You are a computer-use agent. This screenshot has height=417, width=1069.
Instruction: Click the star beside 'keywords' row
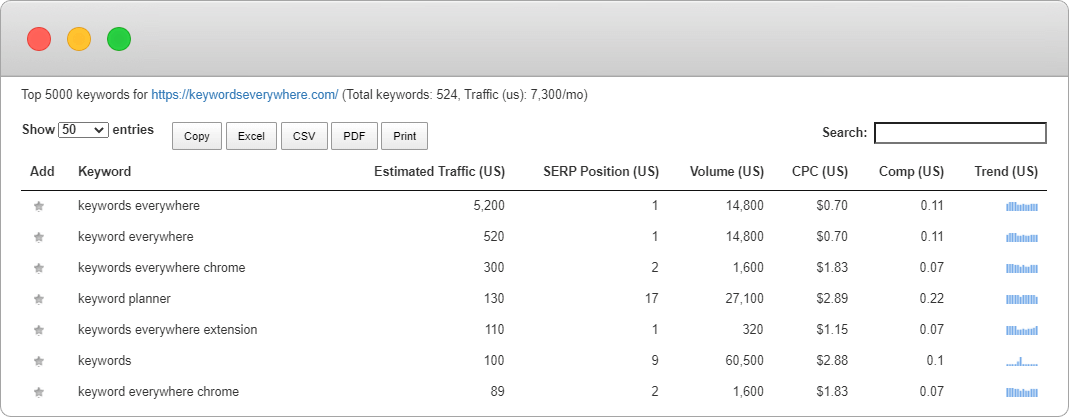pos(39,361)
